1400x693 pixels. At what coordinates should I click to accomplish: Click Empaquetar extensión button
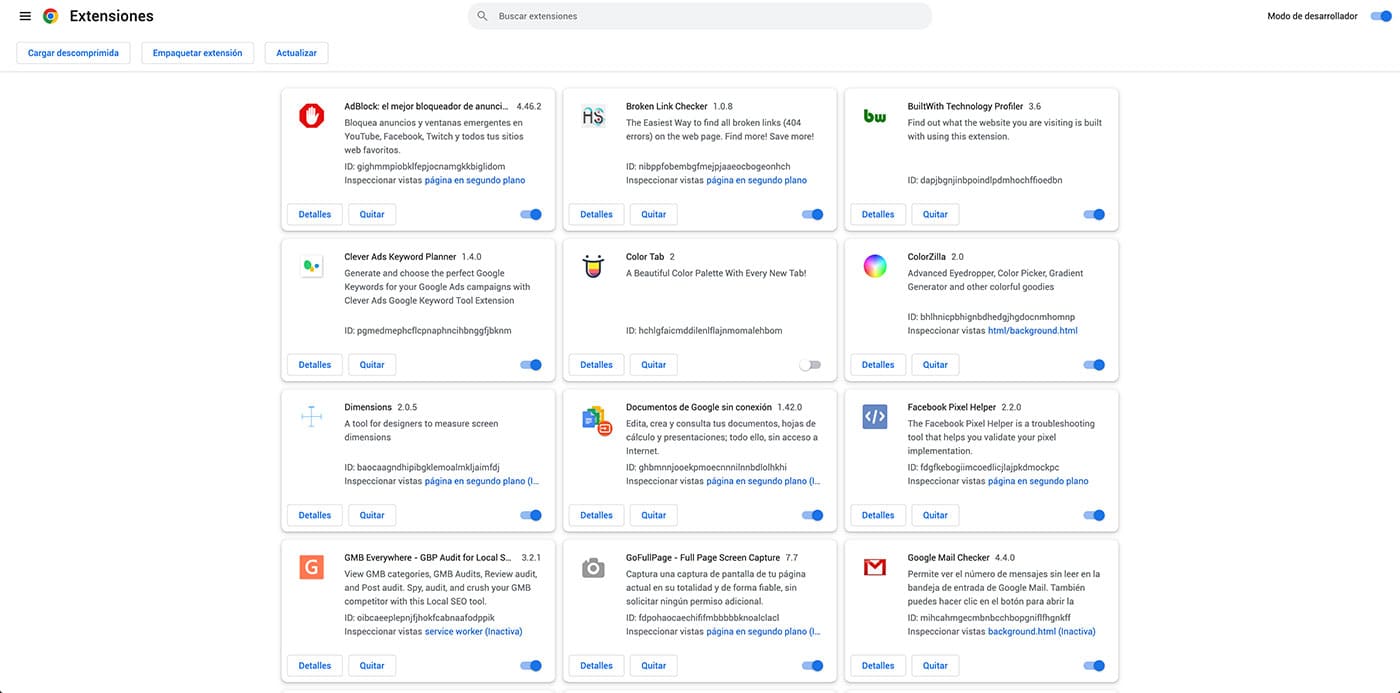198,53
